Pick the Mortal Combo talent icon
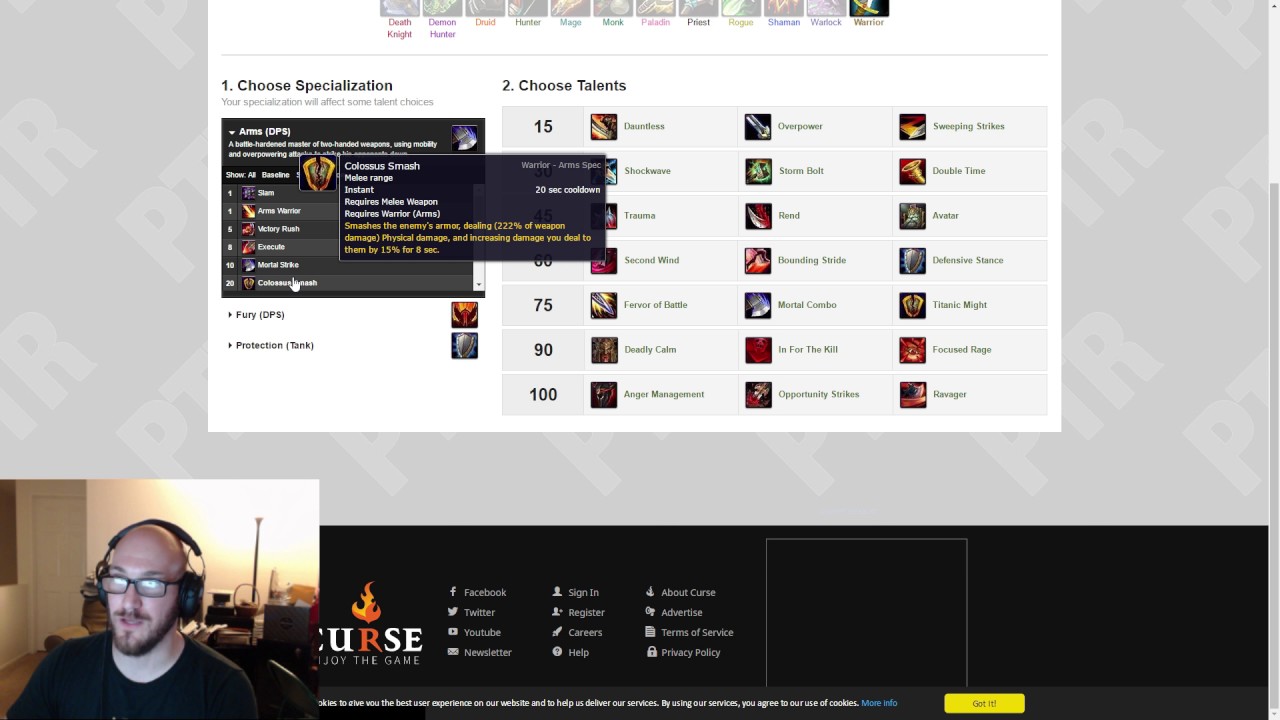Viewport: 1280px width, 720px height. 758,305
